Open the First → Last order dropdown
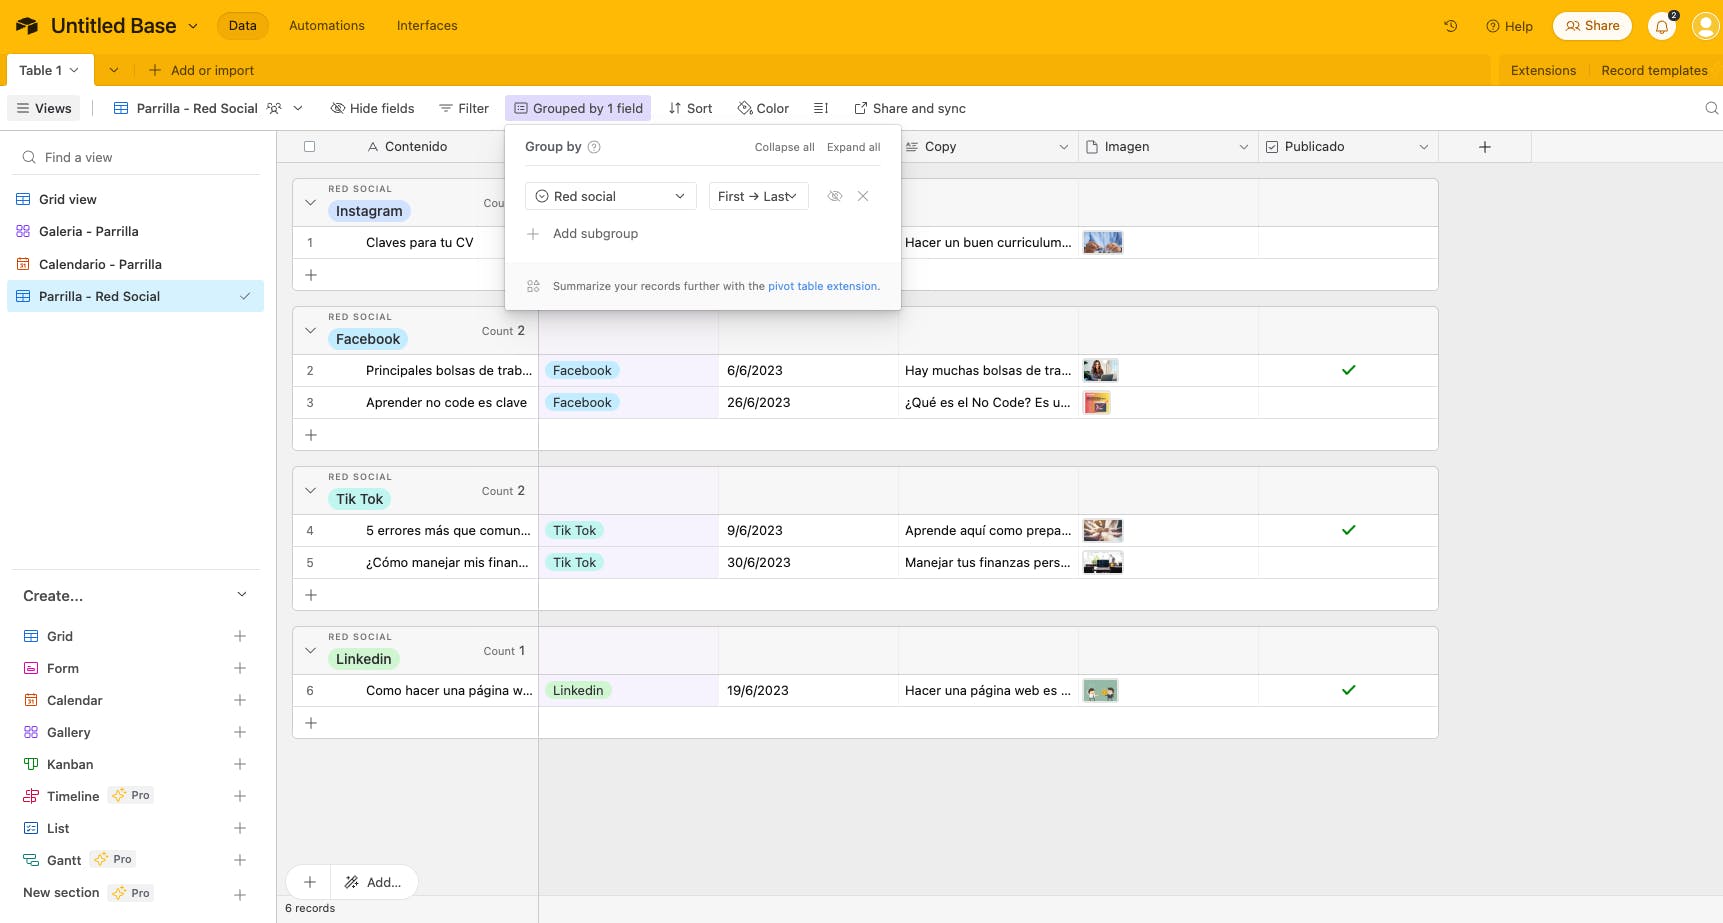Screen dimensions: 1723x923 pyautogui.click(x=758, y=196)
